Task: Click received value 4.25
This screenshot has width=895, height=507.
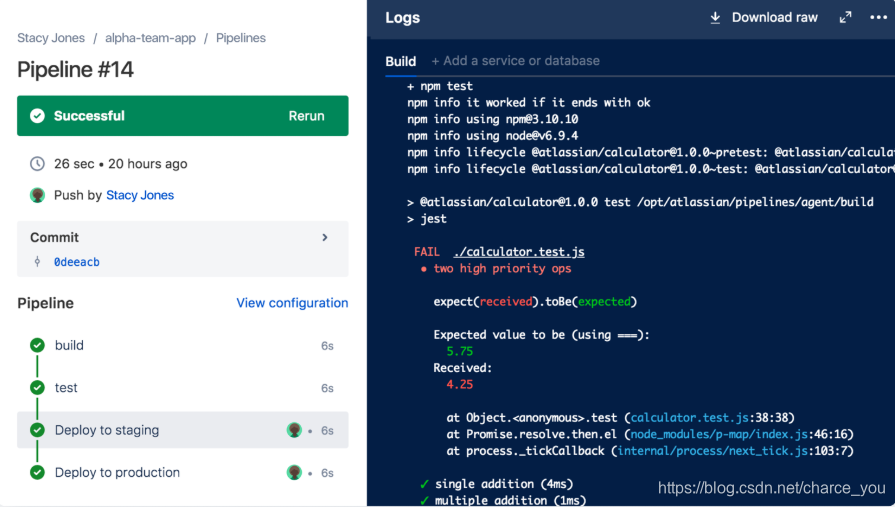Action: pos(459,384)
